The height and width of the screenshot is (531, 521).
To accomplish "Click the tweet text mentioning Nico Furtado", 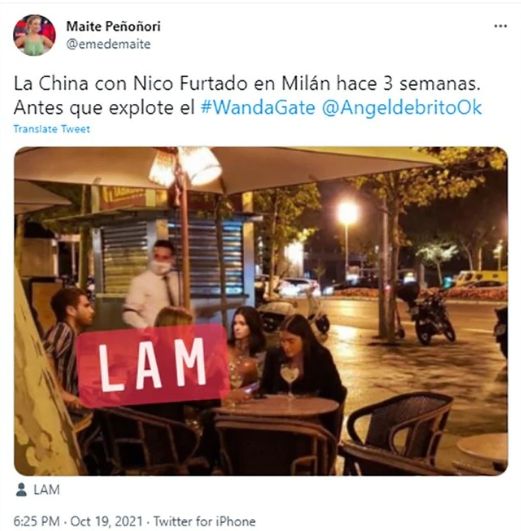I will 247,84.
